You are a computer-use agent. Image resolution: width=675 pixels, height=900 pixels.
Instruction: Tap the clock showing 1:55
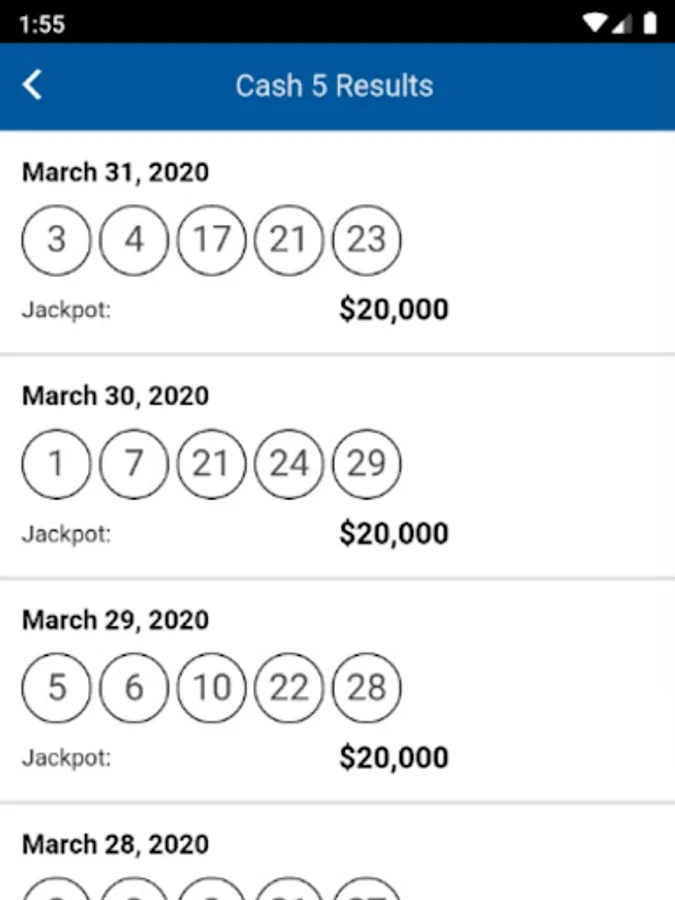pyautogui.click(x=42, y=23)
